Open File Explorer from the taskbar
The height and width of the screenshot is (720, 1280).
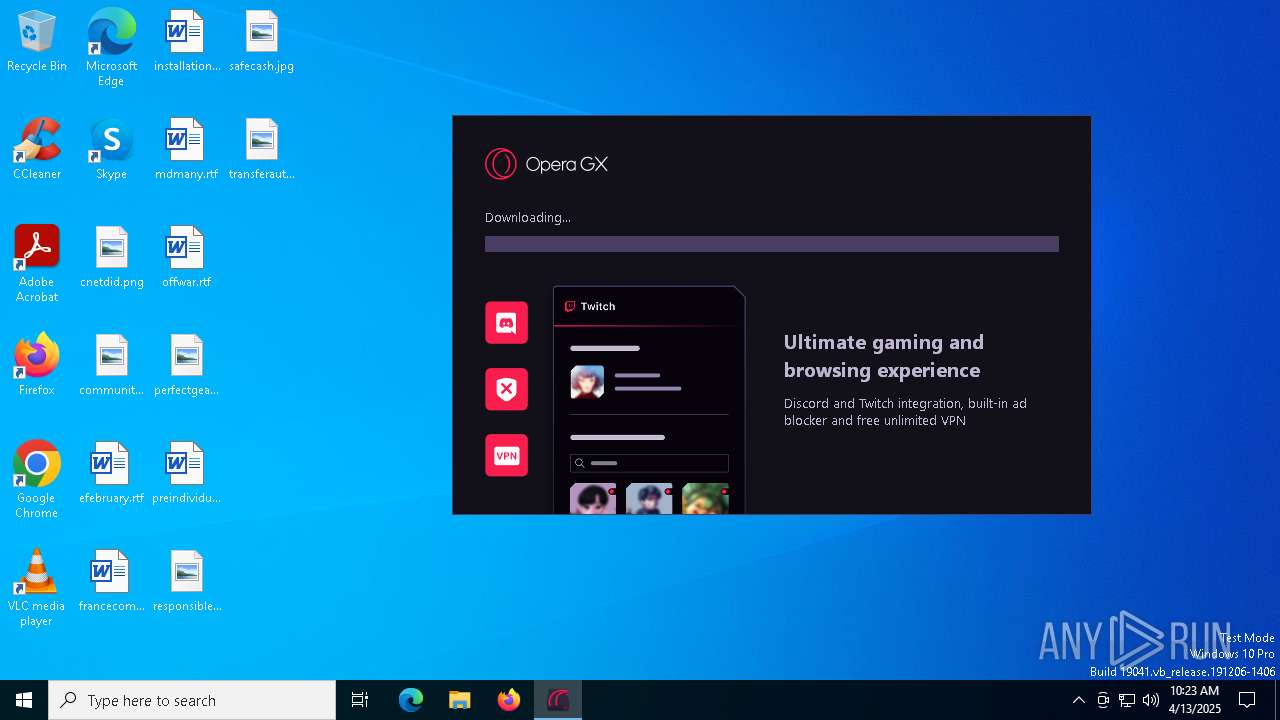click(459, 700)
